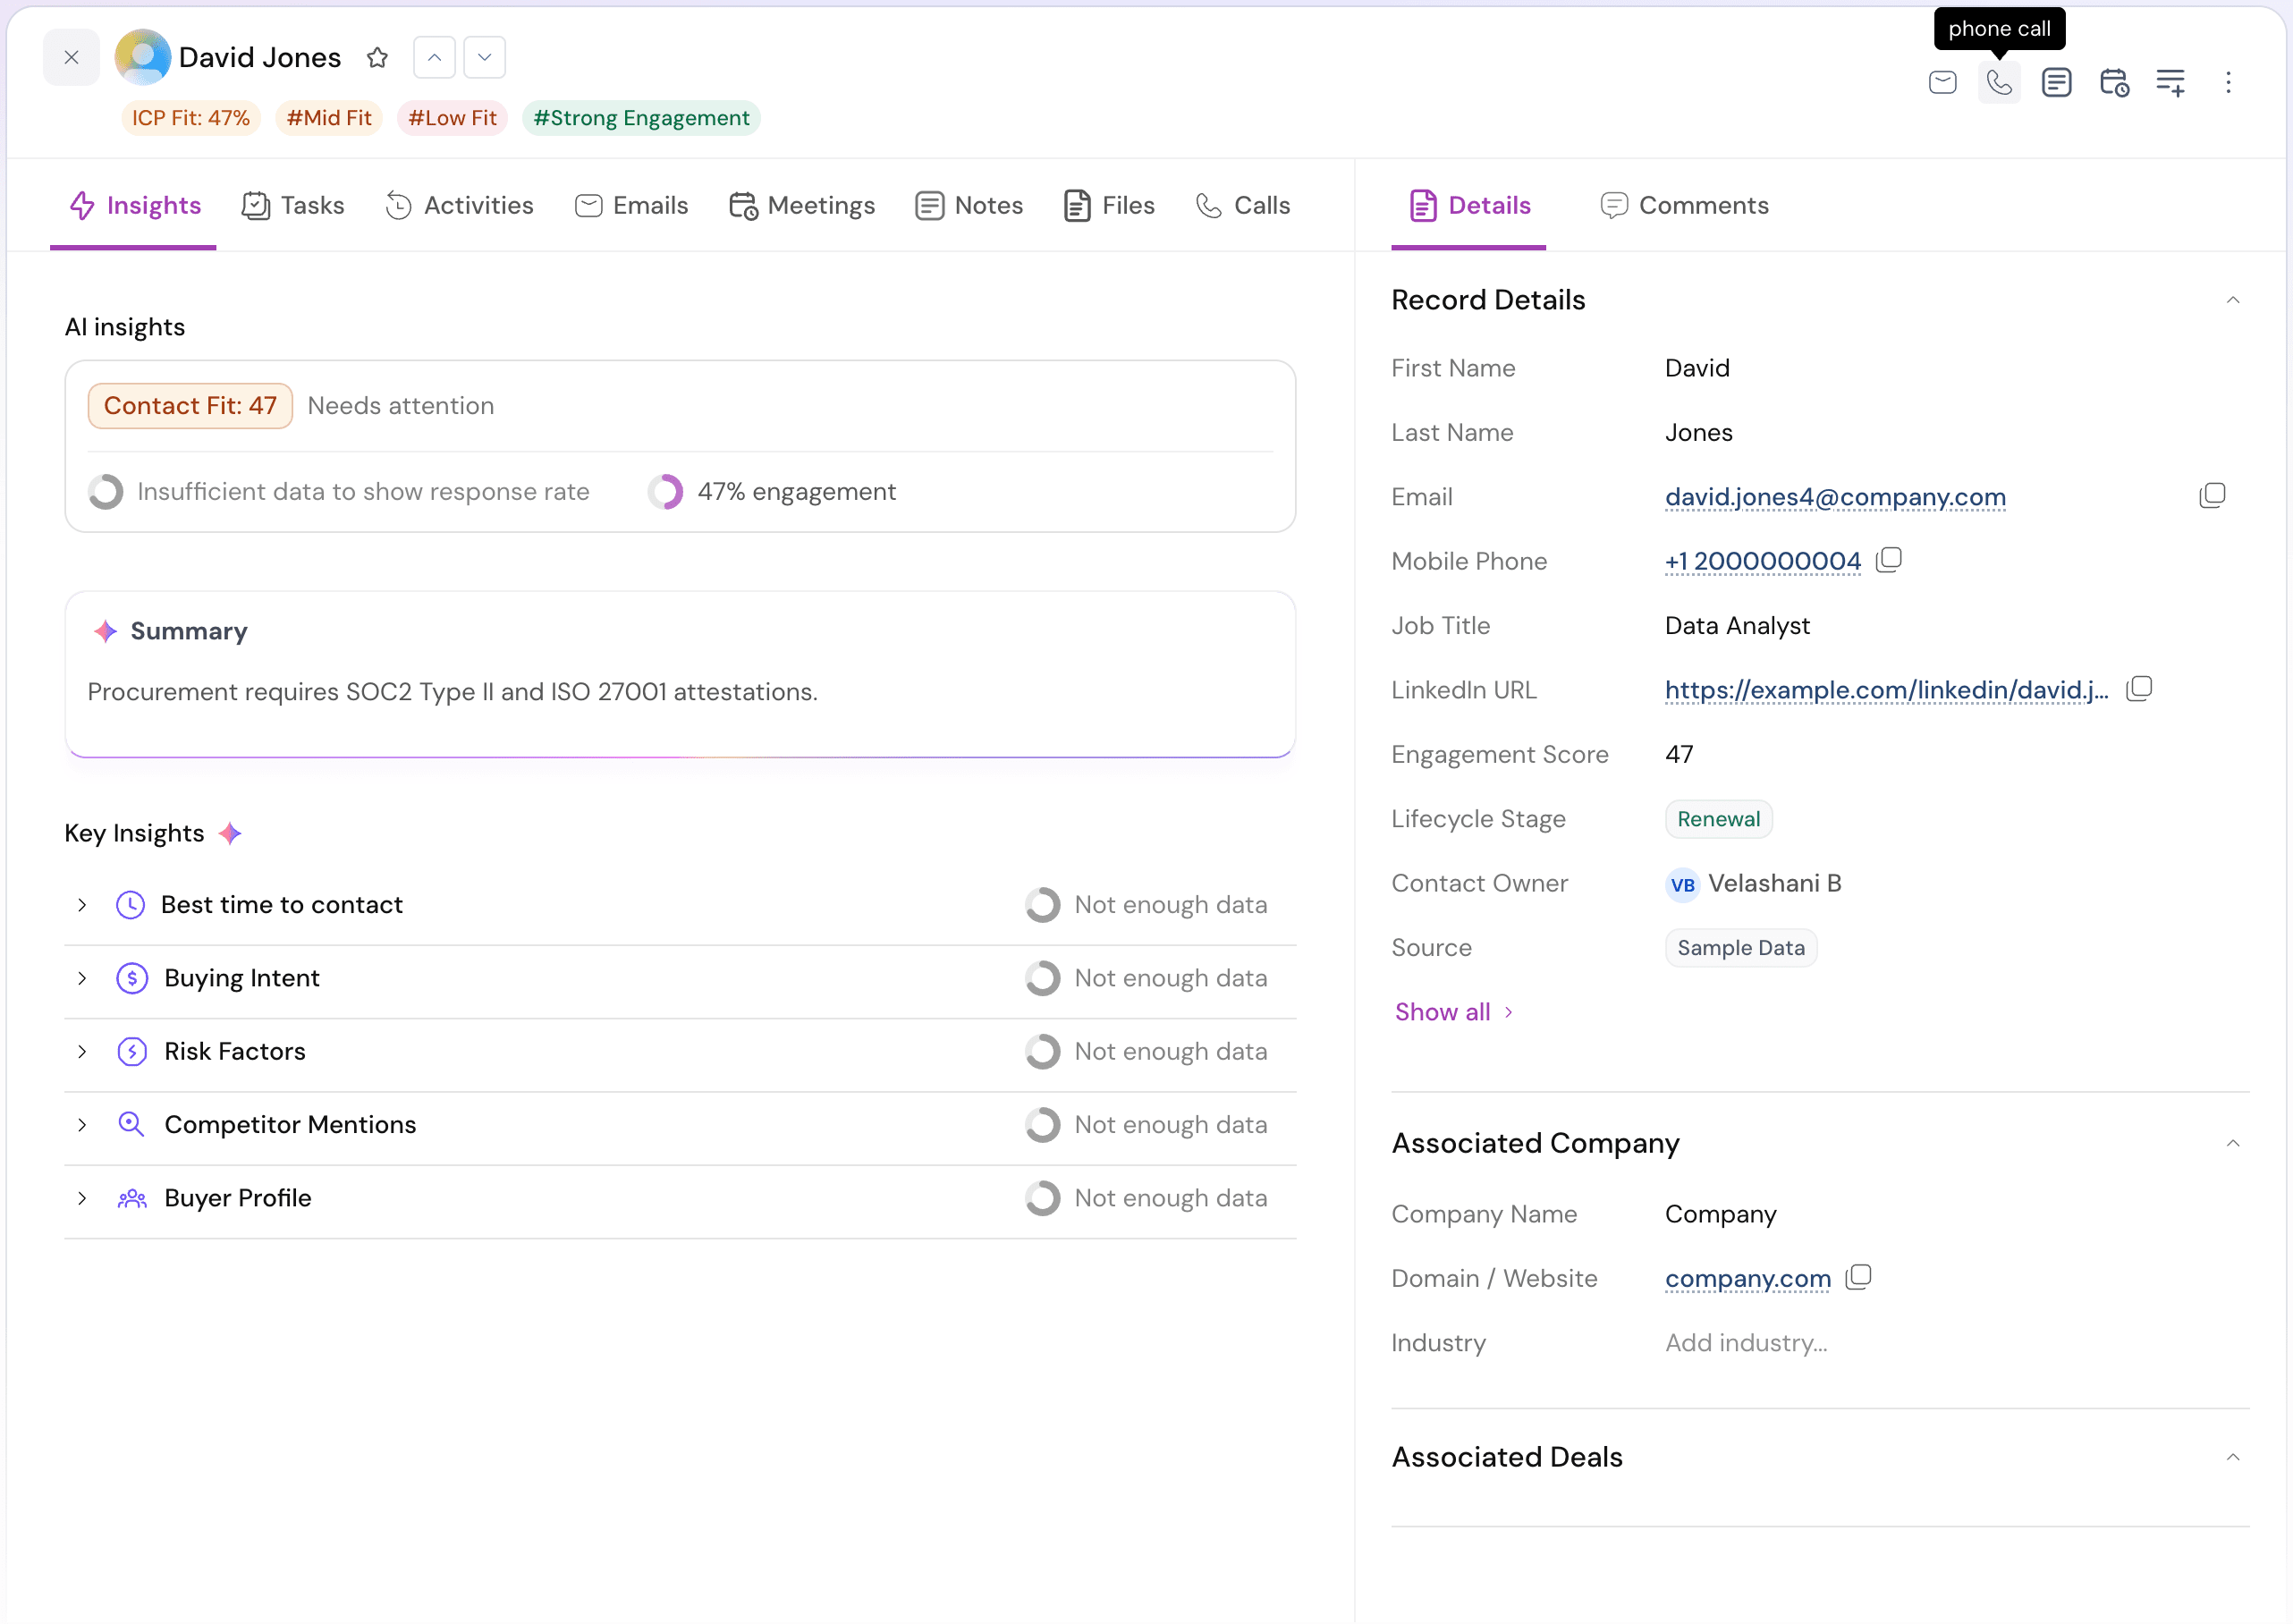Open the company.com website link
The width and height of the screenshot is (2293, 1624).
pyautogui.click(x=1747, y=1278)
